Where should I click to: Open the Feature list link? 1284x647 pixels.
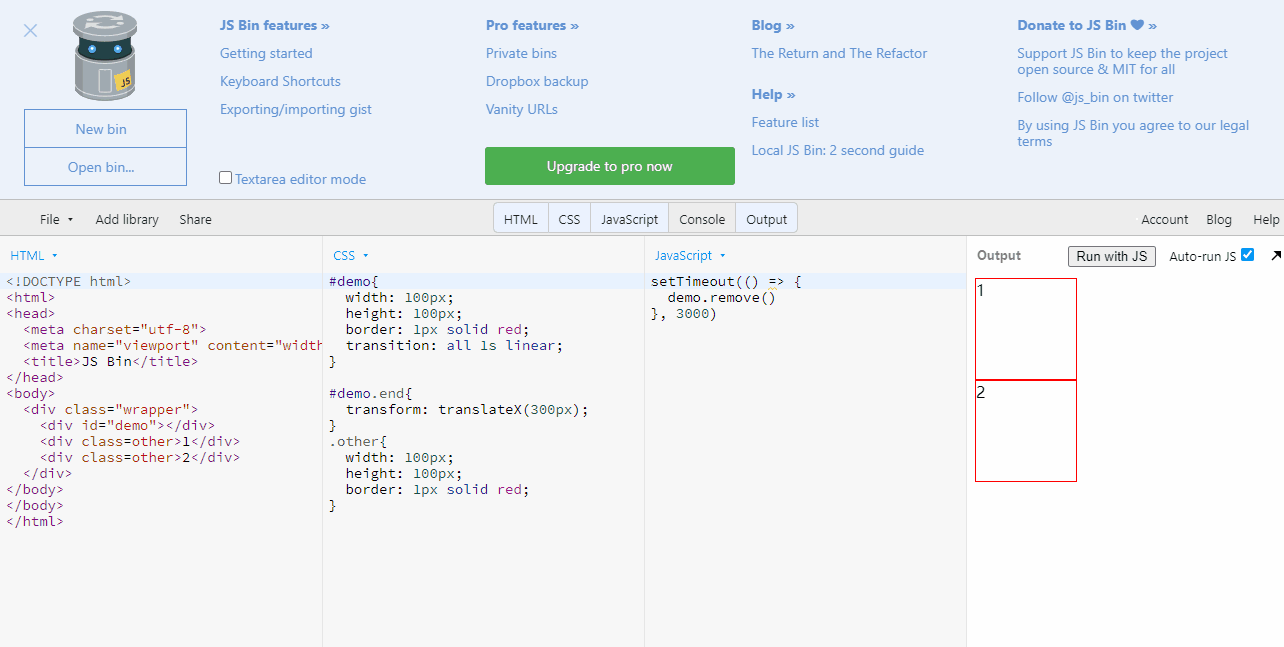(x=785, y=122)
